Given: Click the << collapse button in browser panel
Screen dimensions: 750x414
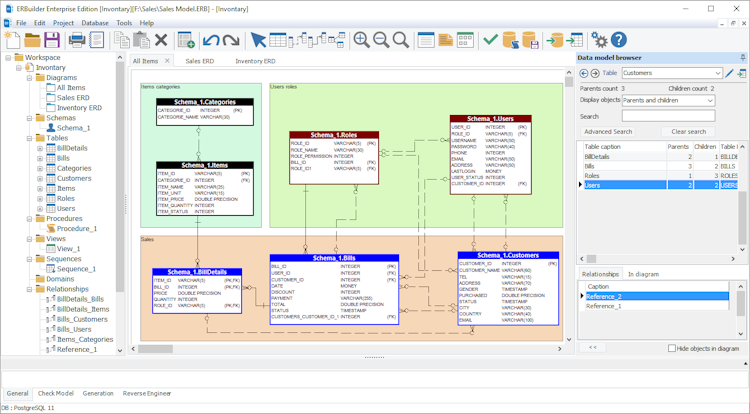Looking at the screenshot, I should point(592,348).
